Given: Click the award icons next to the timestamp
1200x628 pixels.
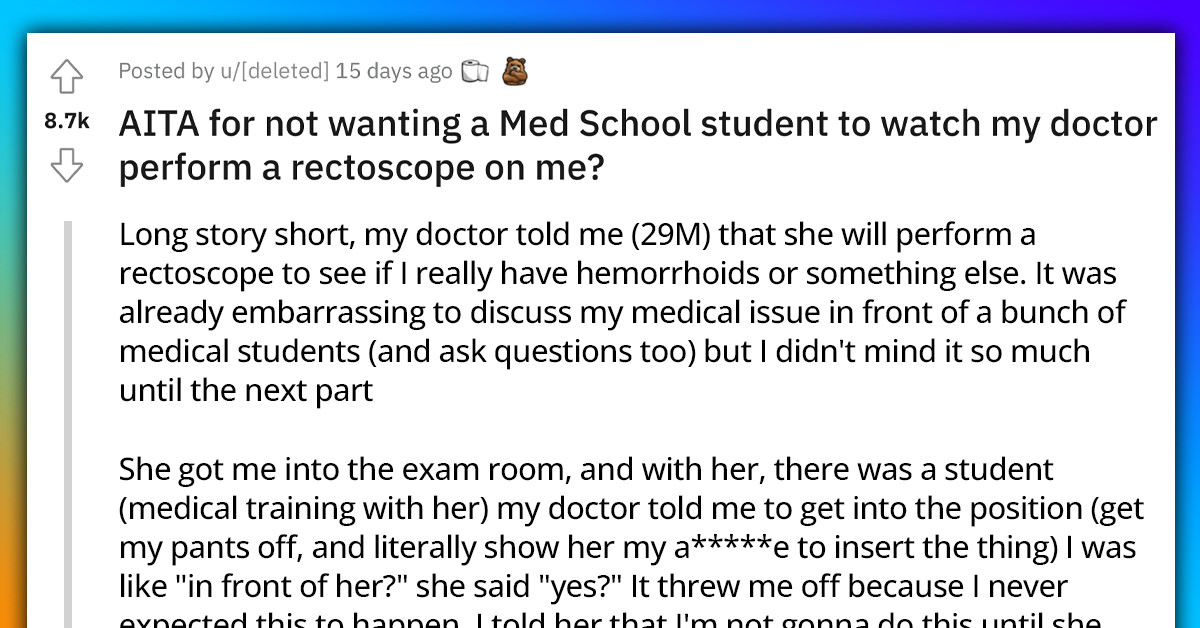Looking at the screenshot, I should (x=494, y=71).
